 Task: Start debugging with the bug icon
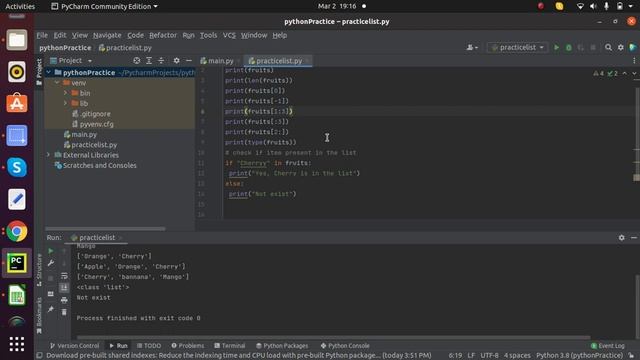pyautogui.click(x=569, y=48)
